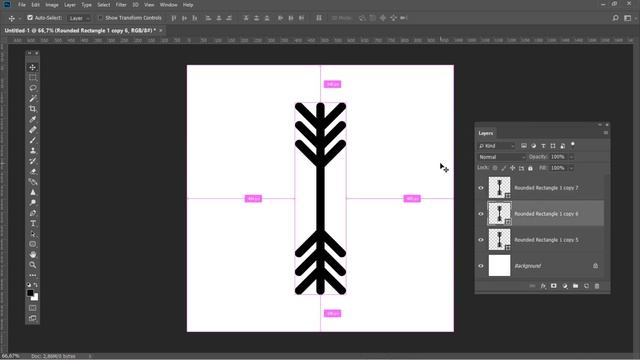Viewport: 640px width, 360px height.
Task: Select the Crop tool
Action: pyautogui.click(x=33, y=109)
